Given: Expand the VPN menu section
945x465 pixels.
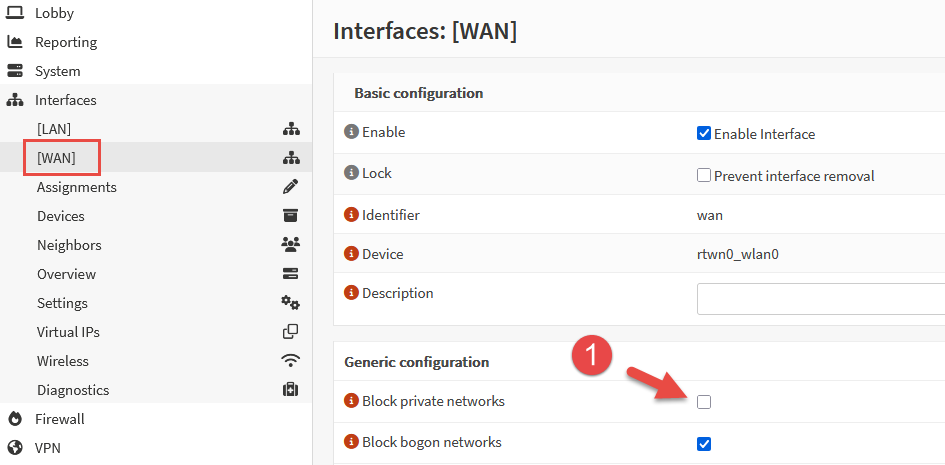Looking at the screenshot, I should pos(47,448).
